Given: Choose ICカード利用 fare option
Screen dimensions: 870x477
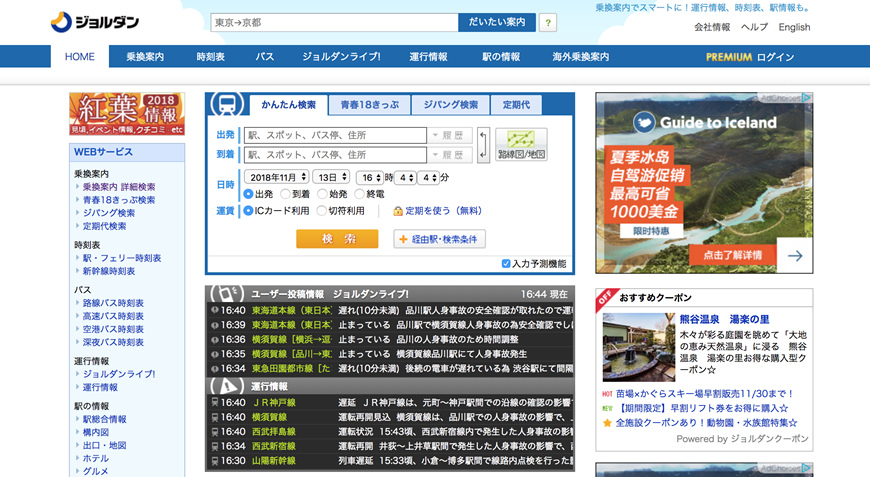Looking at the screenshot, I should [x=248, y=211].
